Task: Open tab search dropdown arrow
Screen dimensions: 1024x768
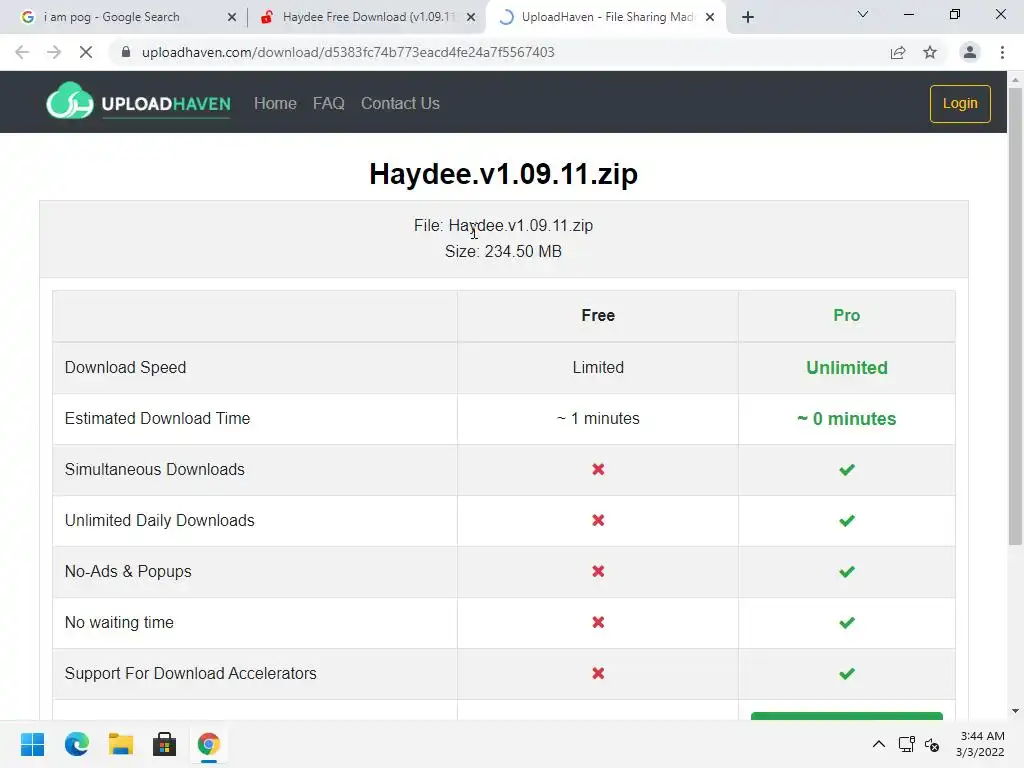Action: coord(863,14)
